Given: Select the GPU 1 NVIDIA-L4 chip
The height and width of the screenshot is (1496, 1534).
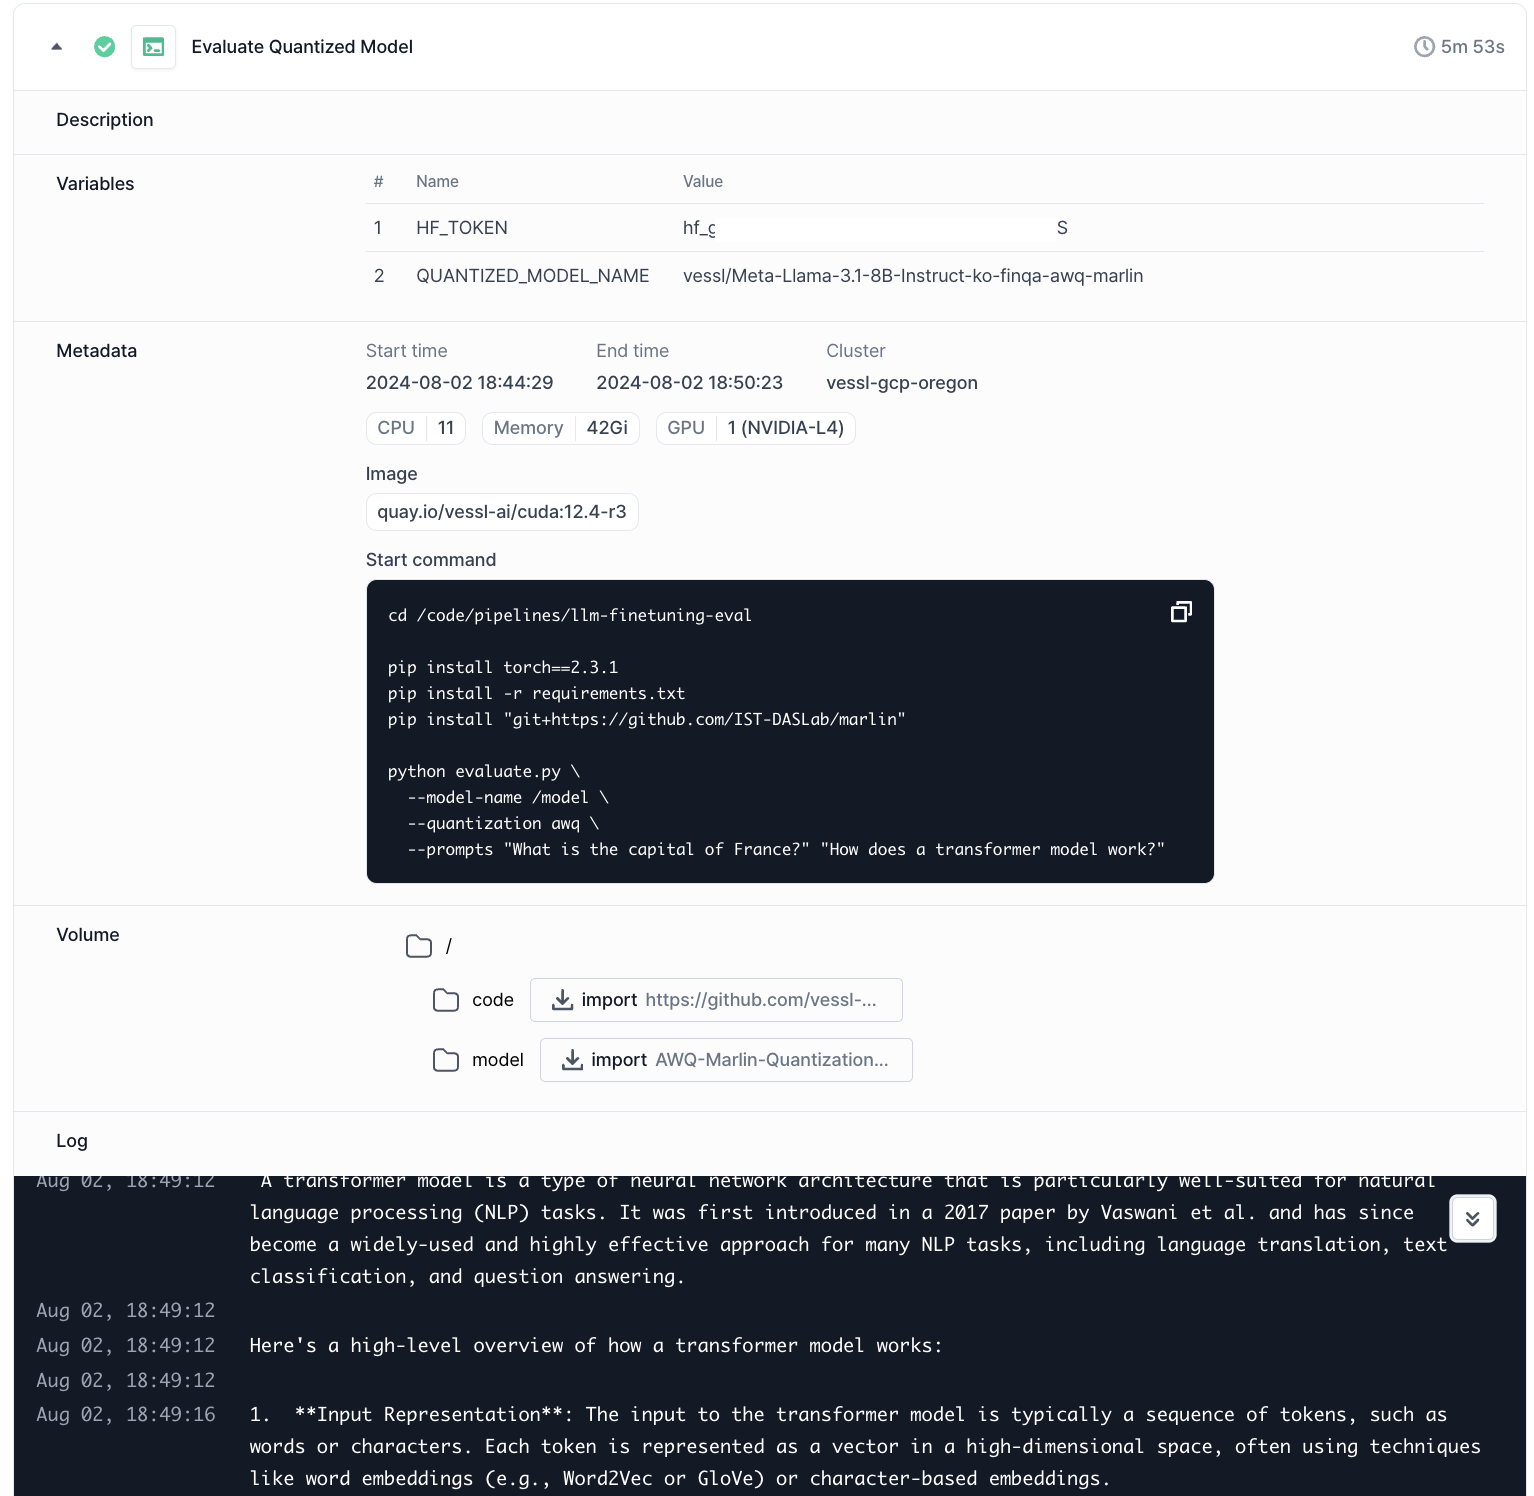Looking at the screenshot, I should [x=755, y=428].
